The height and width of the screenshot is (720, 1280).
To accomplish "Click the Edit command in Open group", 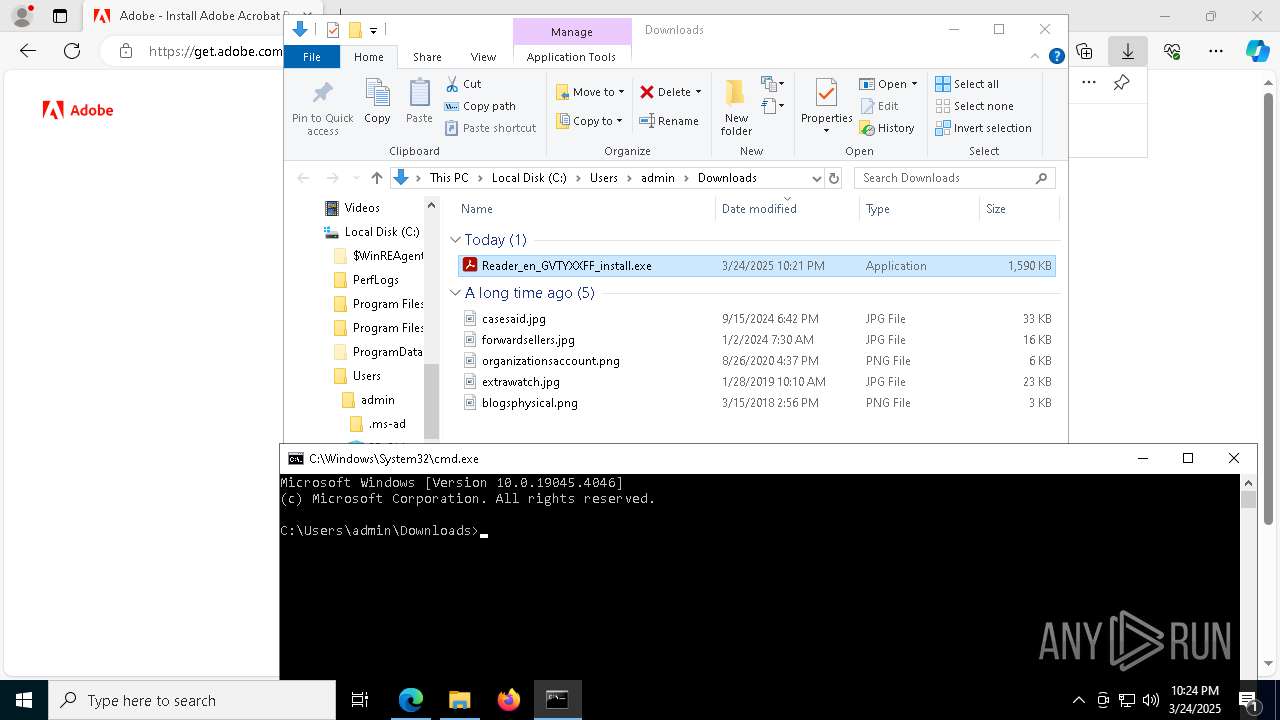I will (879, 106).
